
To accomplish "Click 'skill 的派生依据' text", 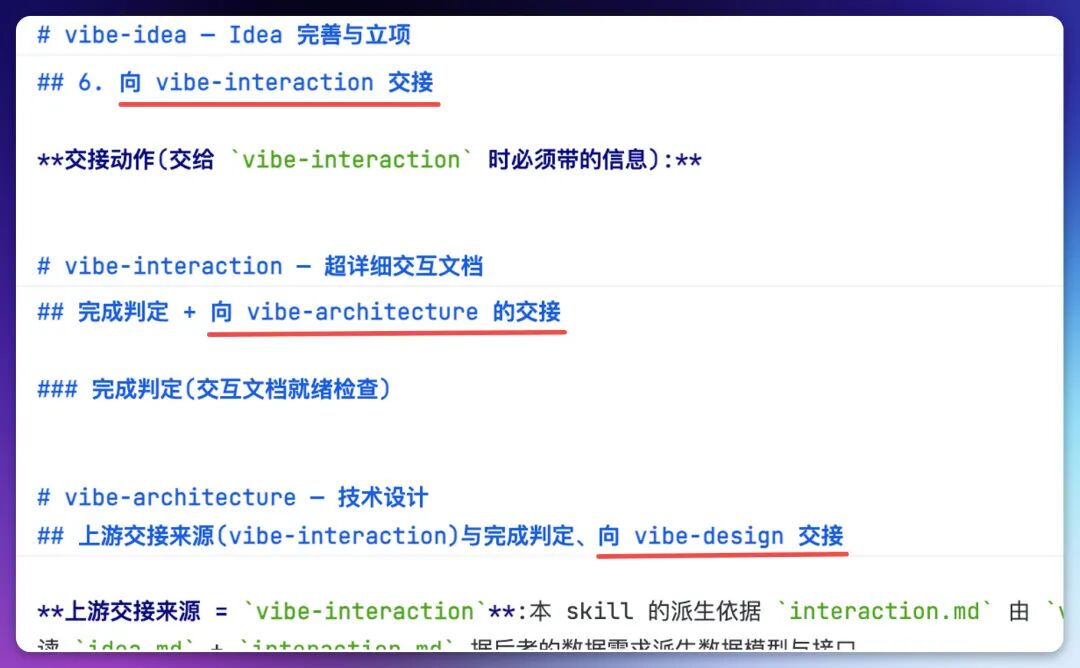I will click(663, 611).
